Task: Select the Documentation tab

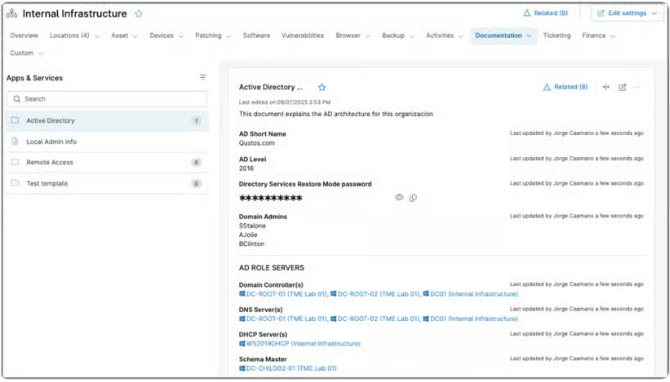Action: tap(503, 35)
